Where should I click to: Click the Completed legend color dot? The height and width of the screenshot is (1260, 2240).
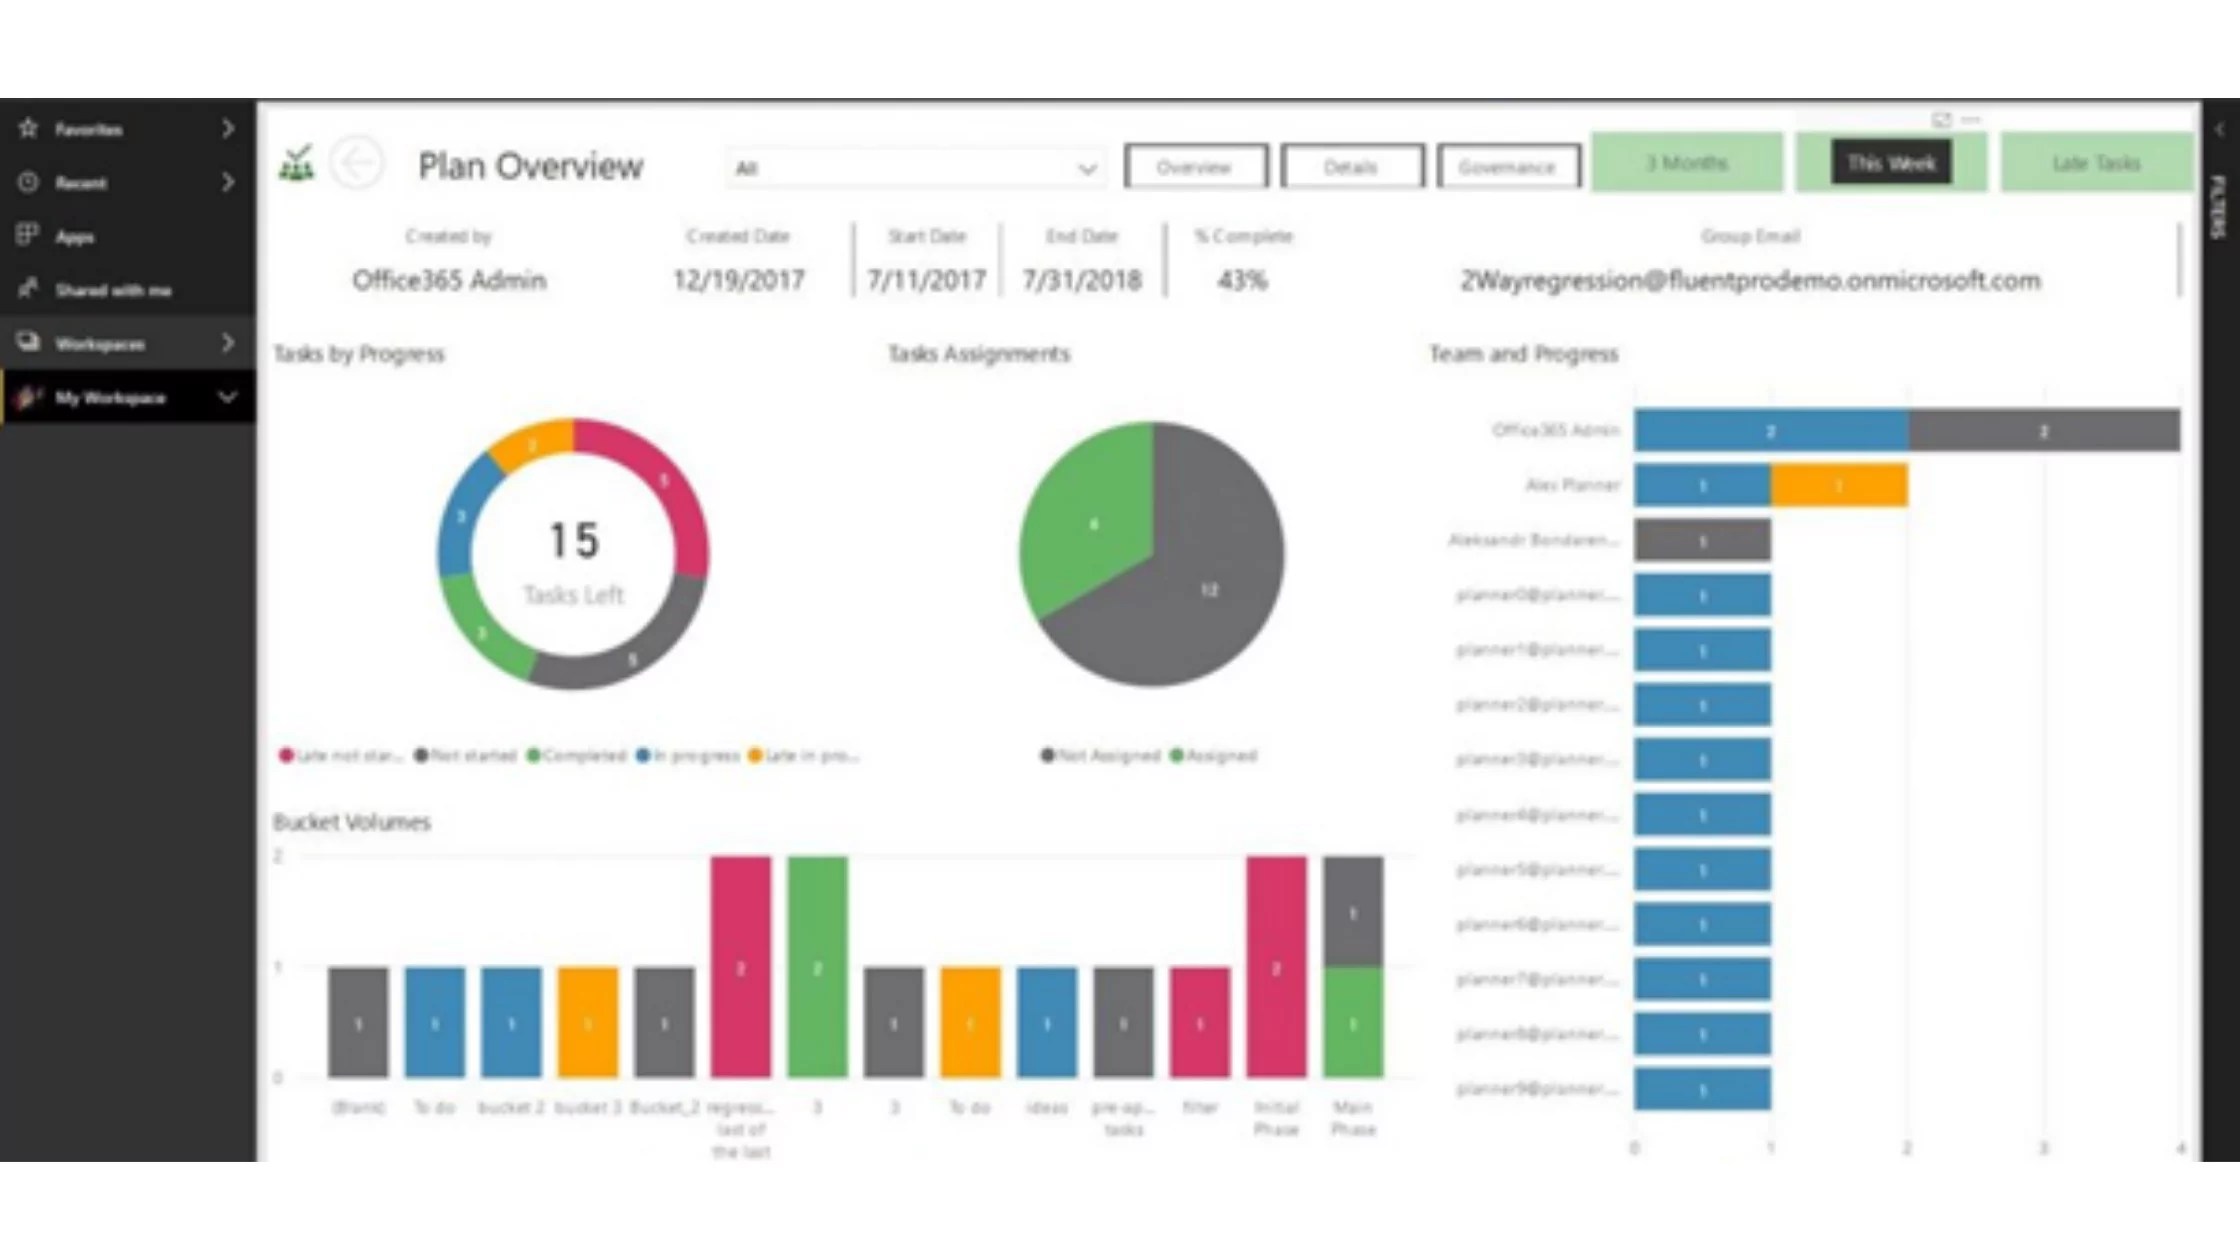[x=534, y=755]
